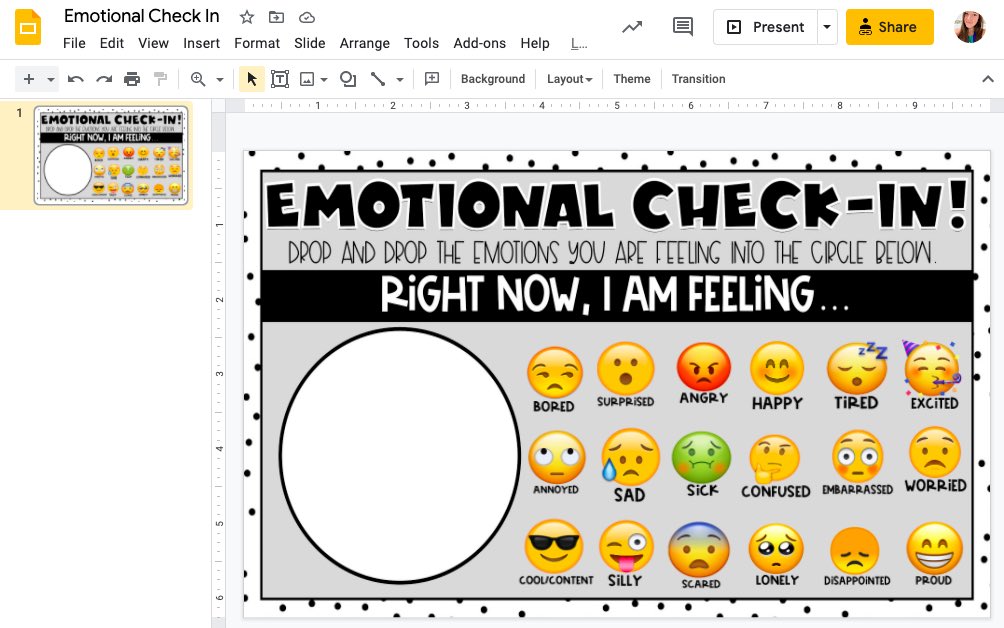This screenshot has height=628, width=1004.
Task: Select the Surprised emoji
Action: 626,369
